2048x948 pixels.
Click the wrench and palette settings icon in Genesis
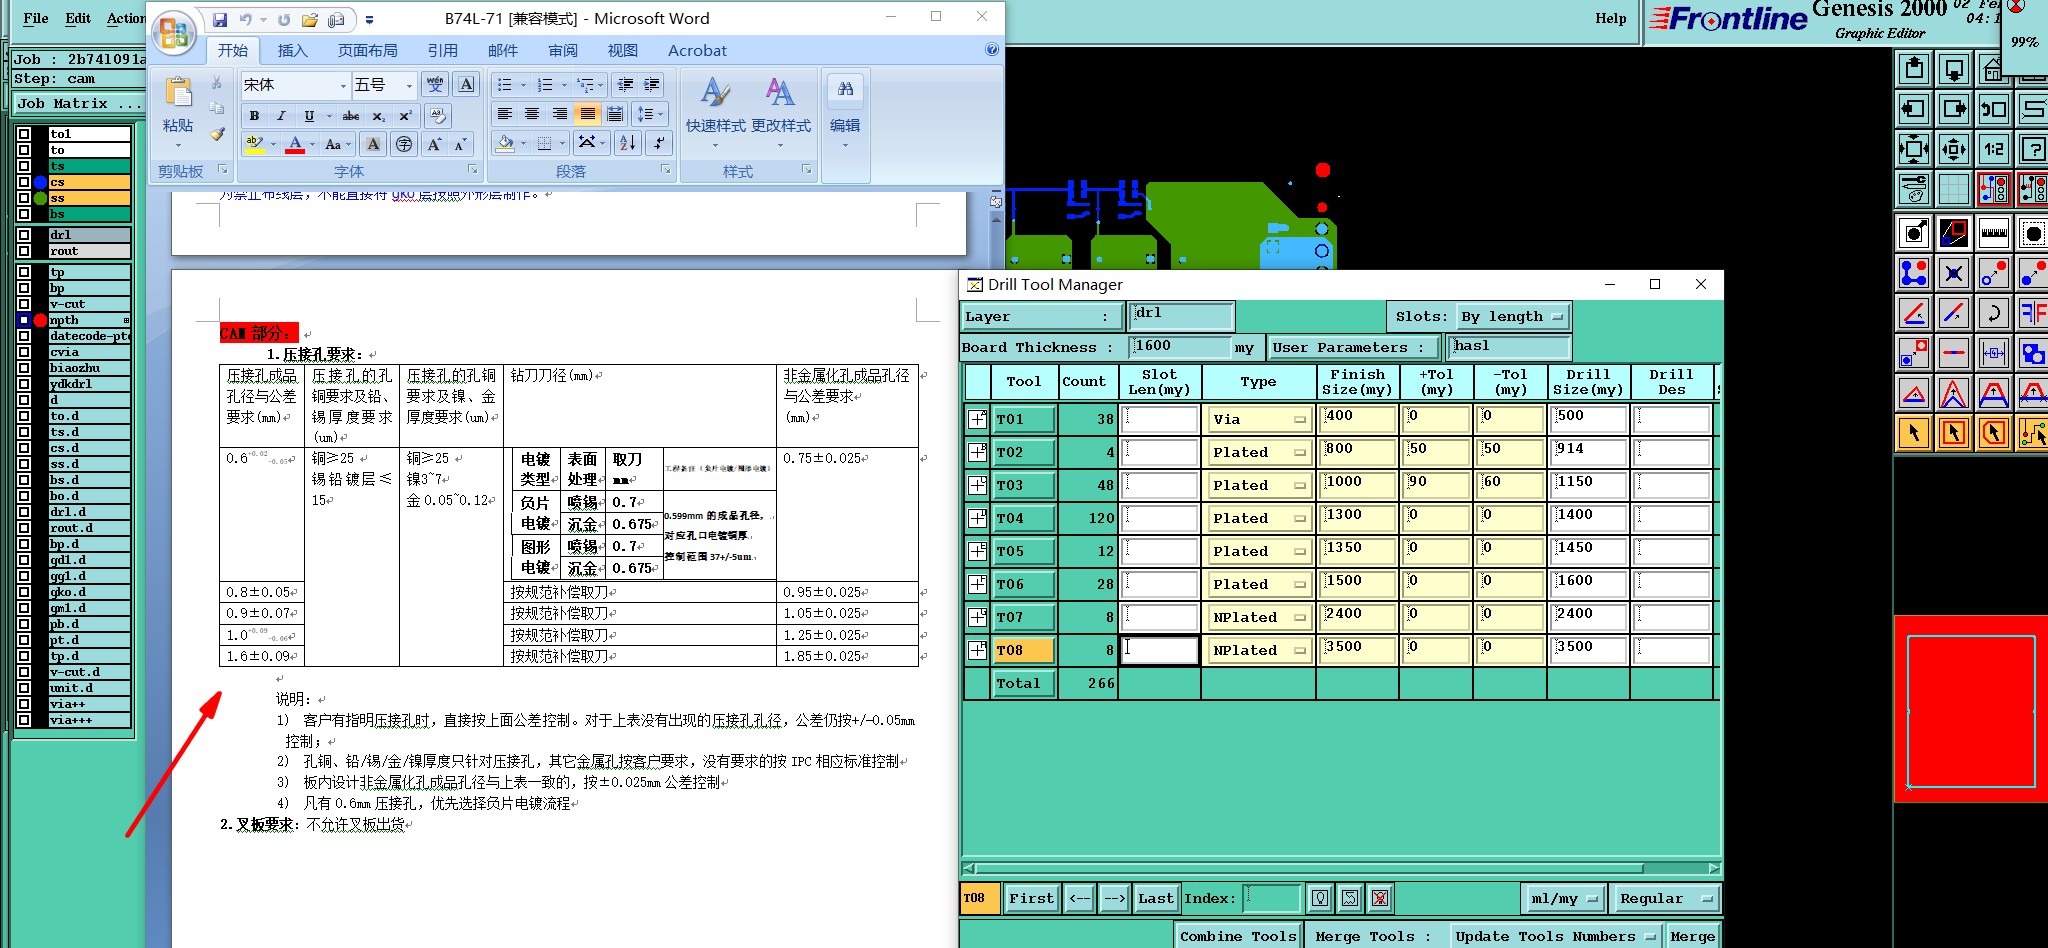1913,188
